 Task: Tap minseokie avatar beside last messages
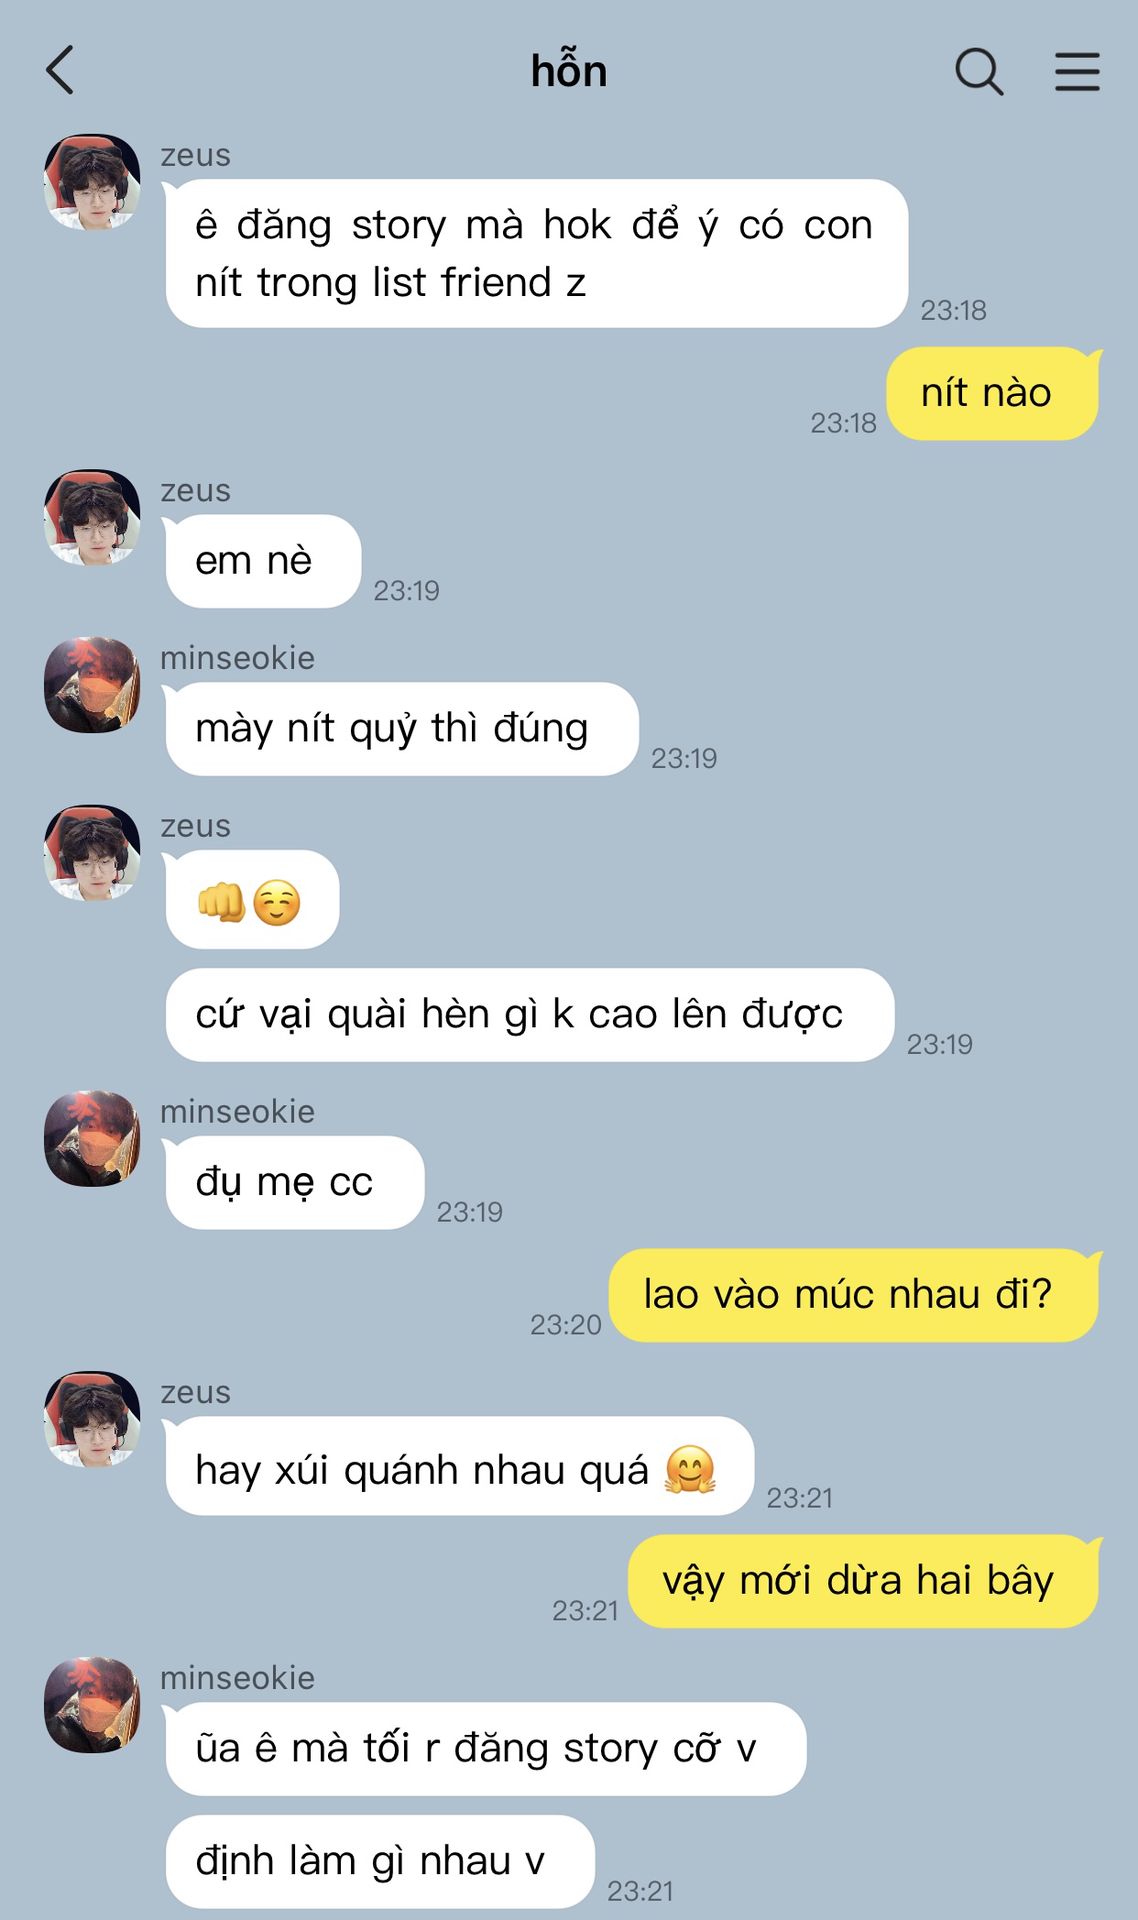92,1705
